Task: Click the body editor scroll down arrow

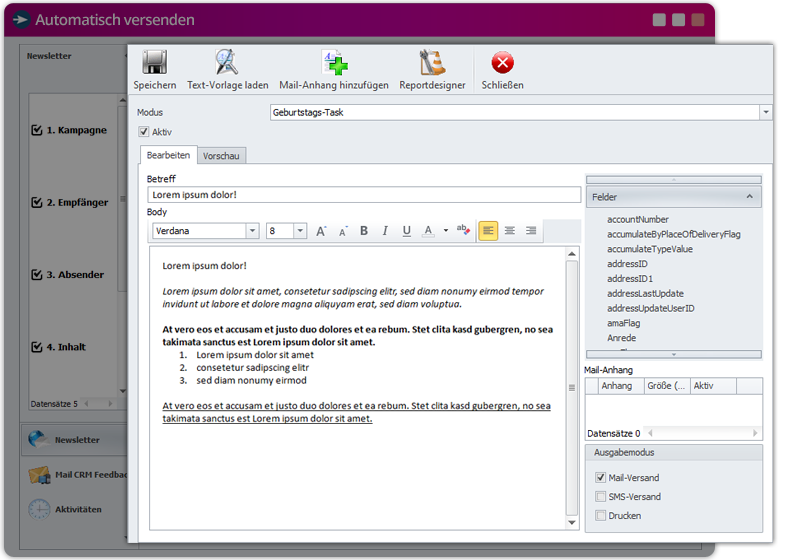Action: [572, 523]
